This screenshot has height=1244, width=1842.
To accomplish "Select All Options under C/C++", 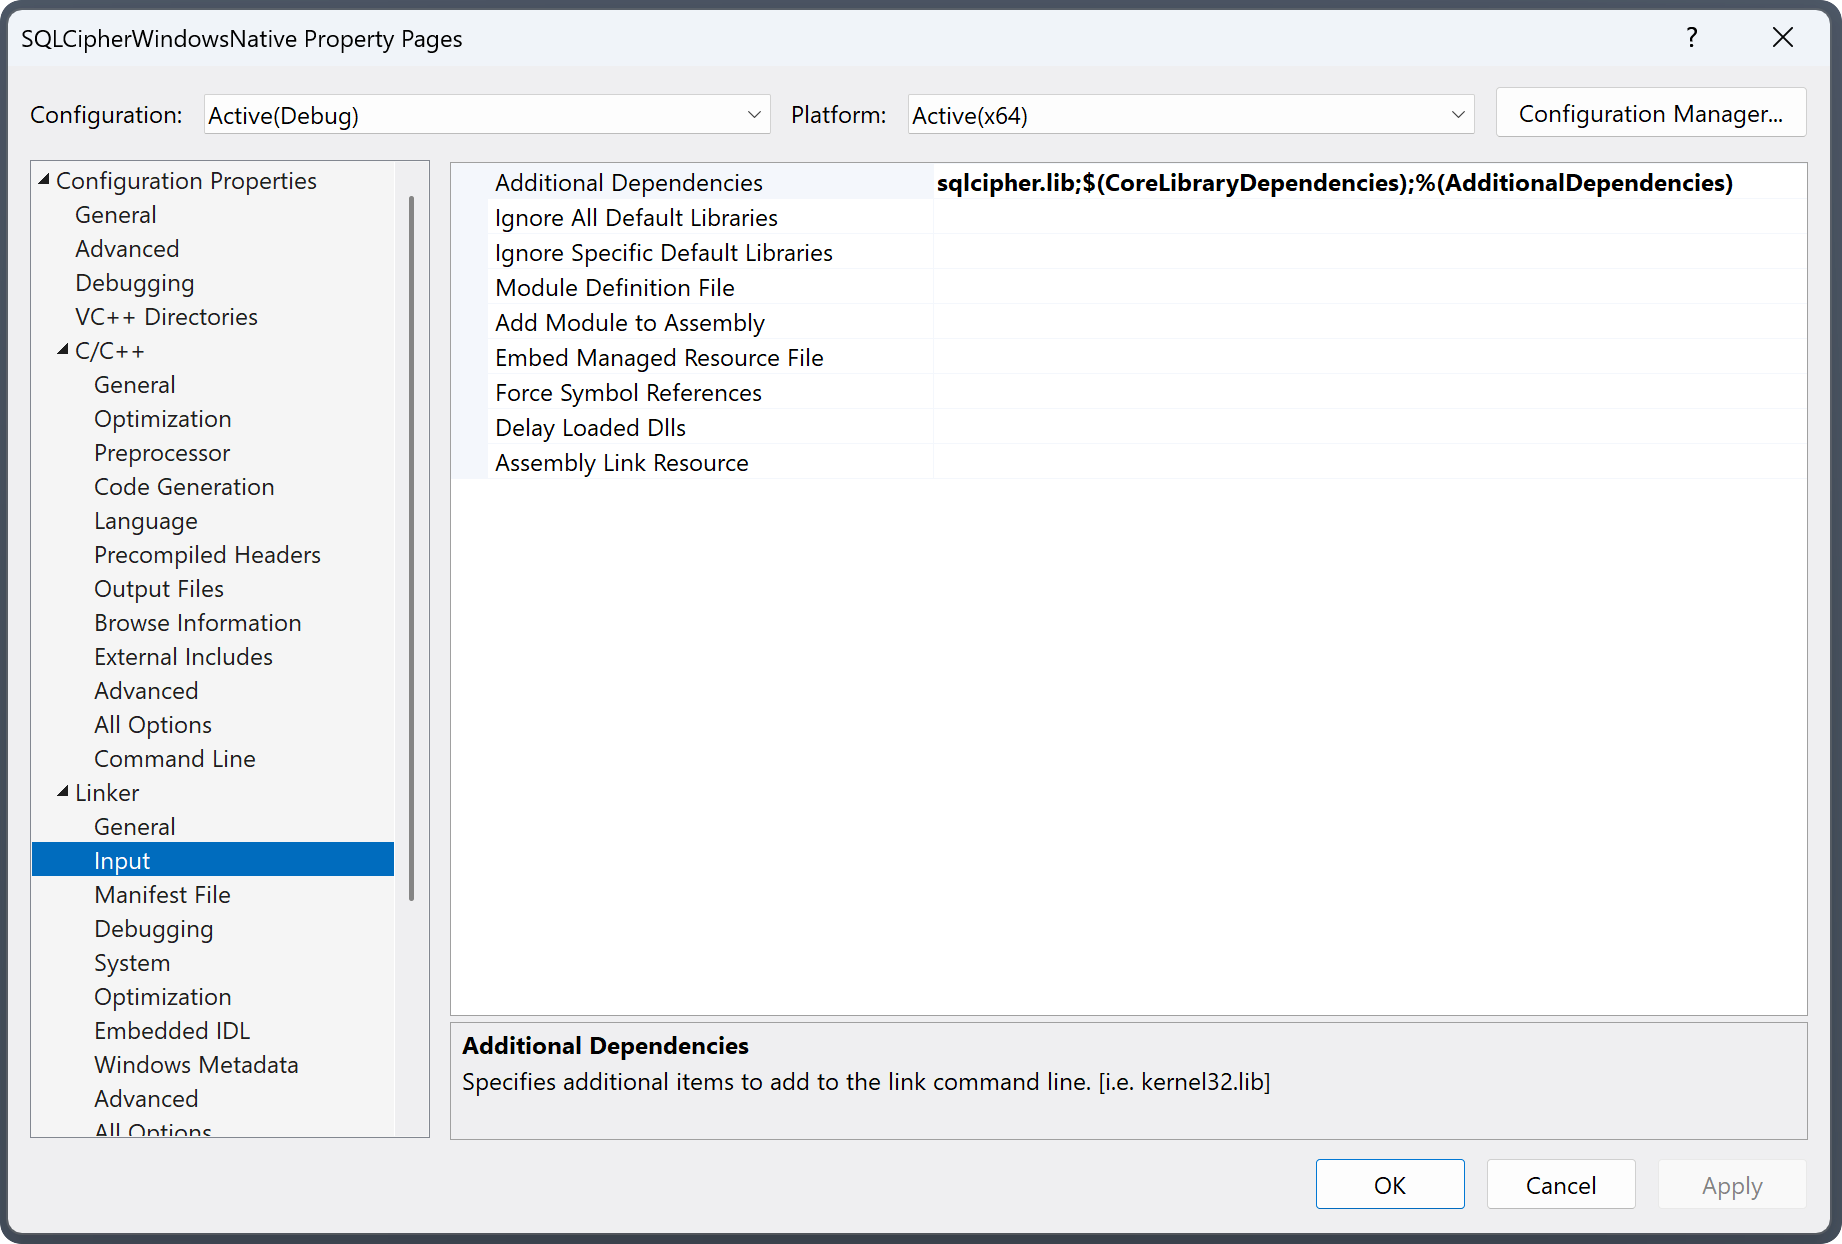I will [x=153, y=725].
